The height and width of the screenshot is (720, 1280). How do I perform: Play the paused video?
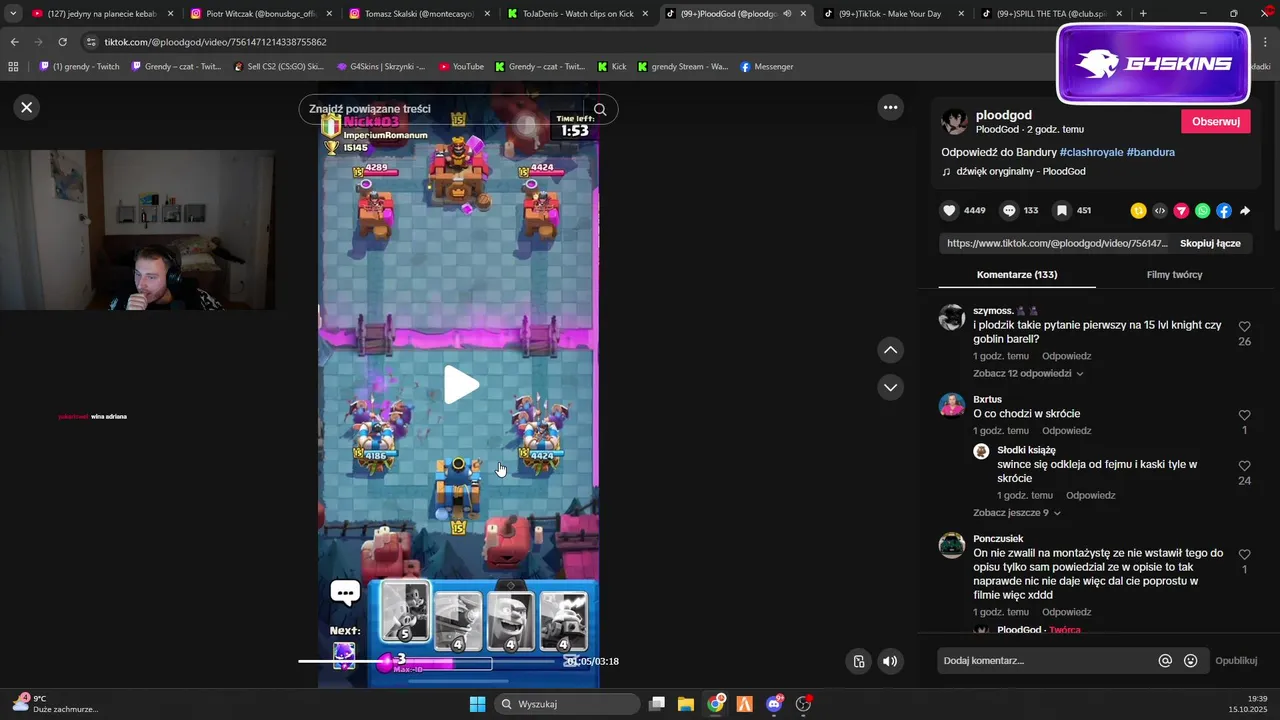tap(460, 385)
